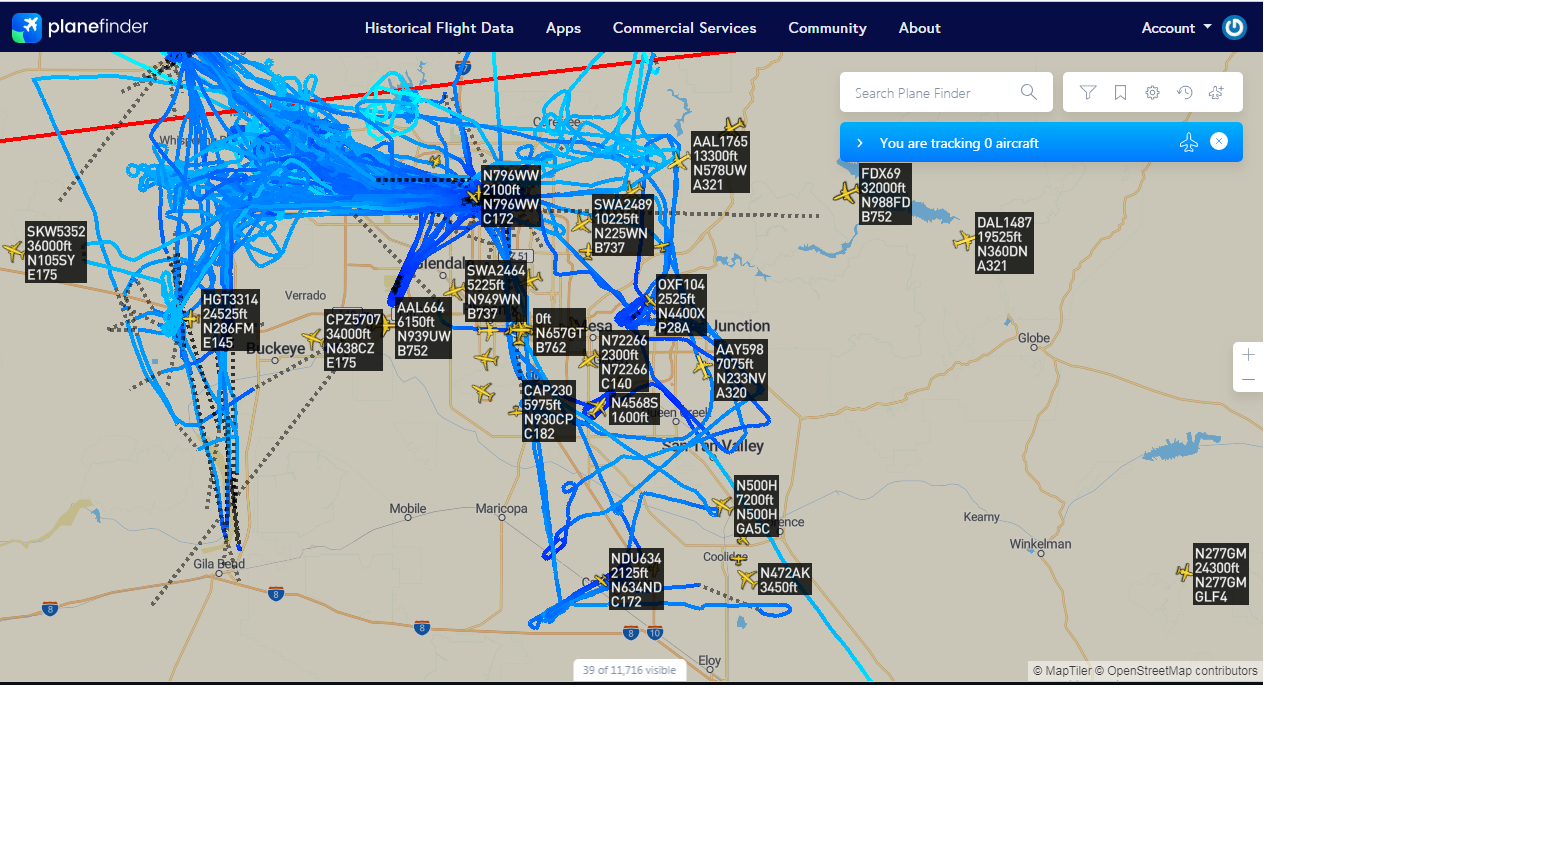Open Historical Flight Data menu

pos(439,28)
